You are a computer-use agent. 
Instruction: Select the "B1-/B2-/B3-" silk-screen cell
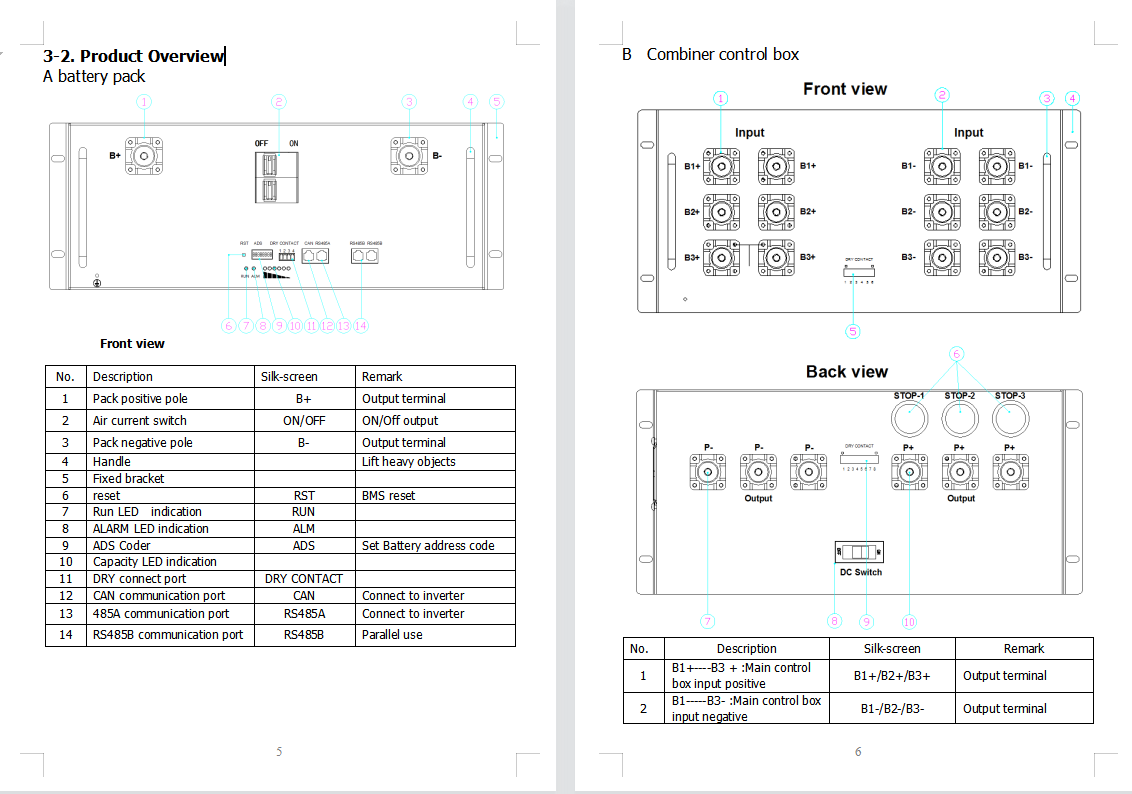tap(892, 709)
